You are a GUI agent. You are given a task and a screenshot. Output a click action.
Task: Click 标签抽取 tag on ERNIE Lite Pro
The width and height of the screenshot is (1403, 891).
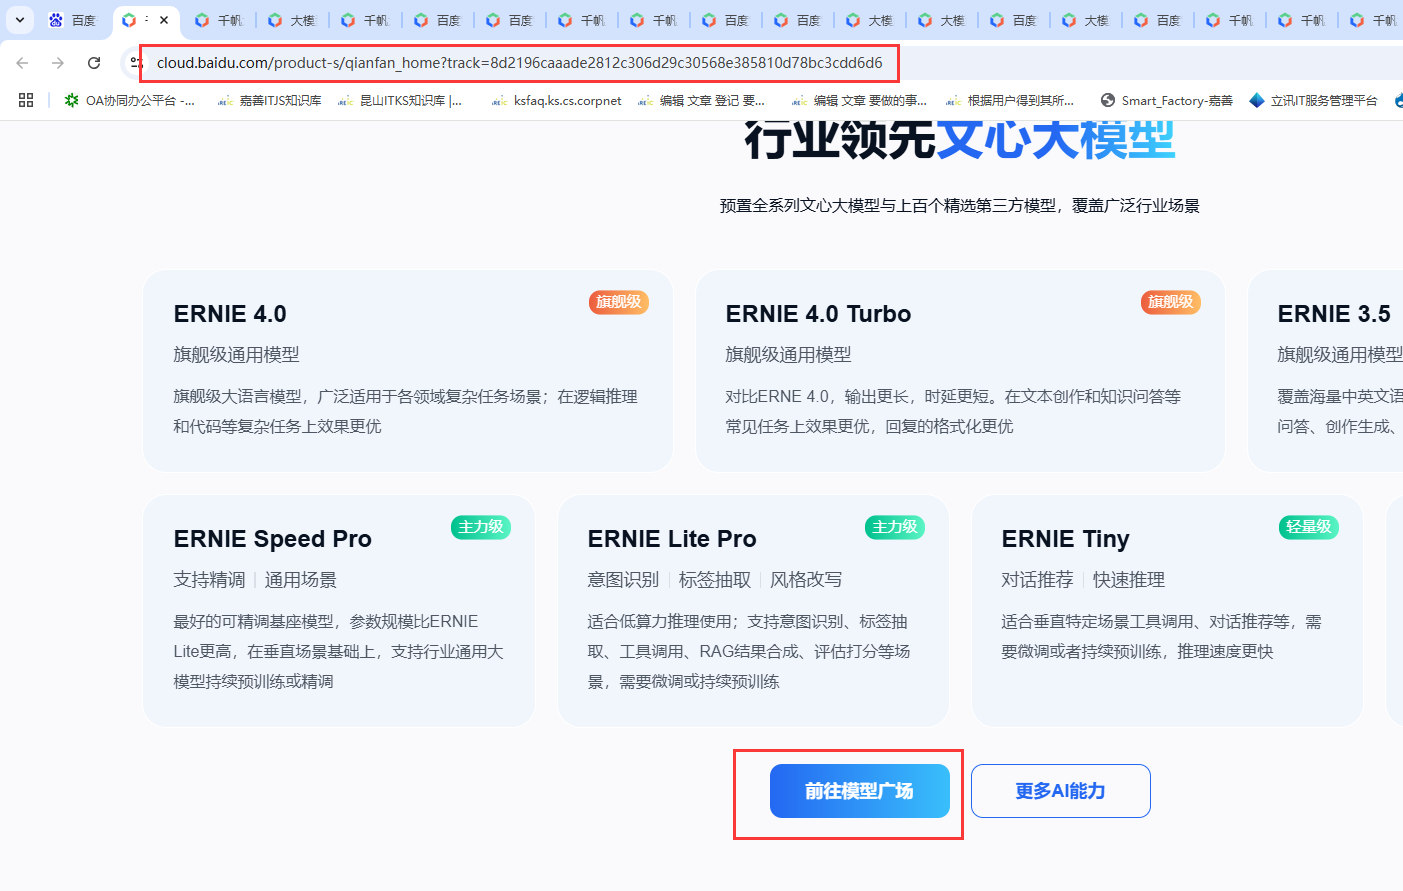click(x=715, y=580)
